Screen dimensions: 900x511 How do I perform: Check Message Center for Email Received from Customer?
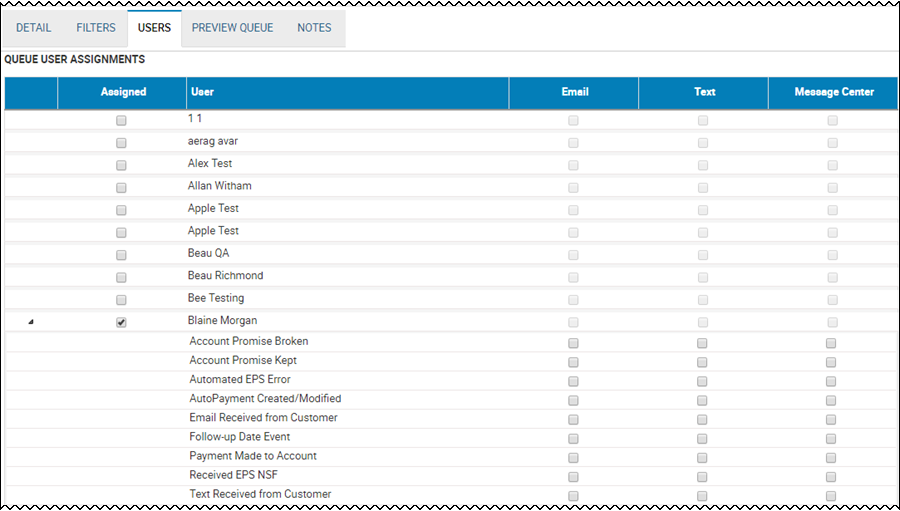tap(831, 420)
